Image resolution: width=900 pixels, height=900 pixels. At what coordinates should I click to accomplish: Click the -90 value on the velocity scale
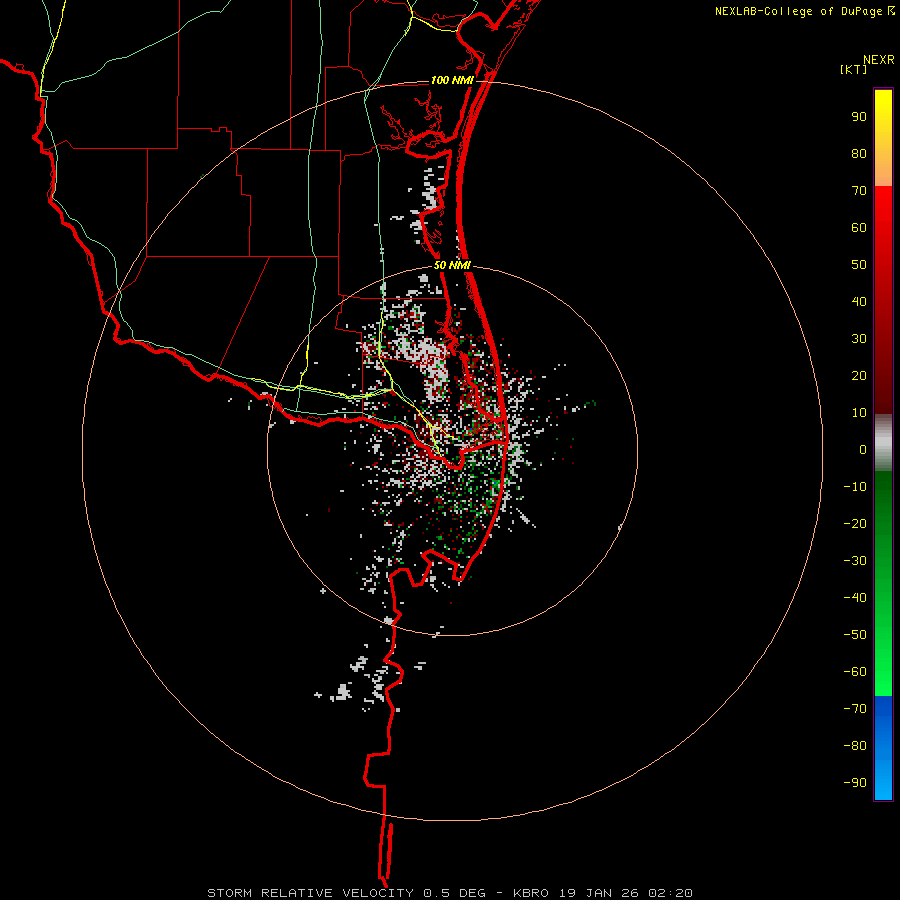(855, 783)
